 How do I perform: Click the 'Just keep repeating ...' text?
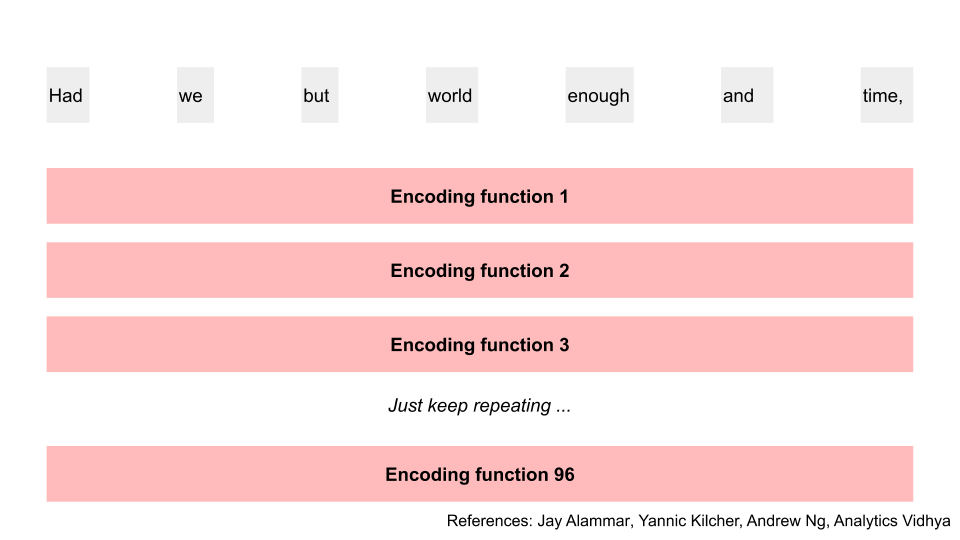[x=479, y=406]
